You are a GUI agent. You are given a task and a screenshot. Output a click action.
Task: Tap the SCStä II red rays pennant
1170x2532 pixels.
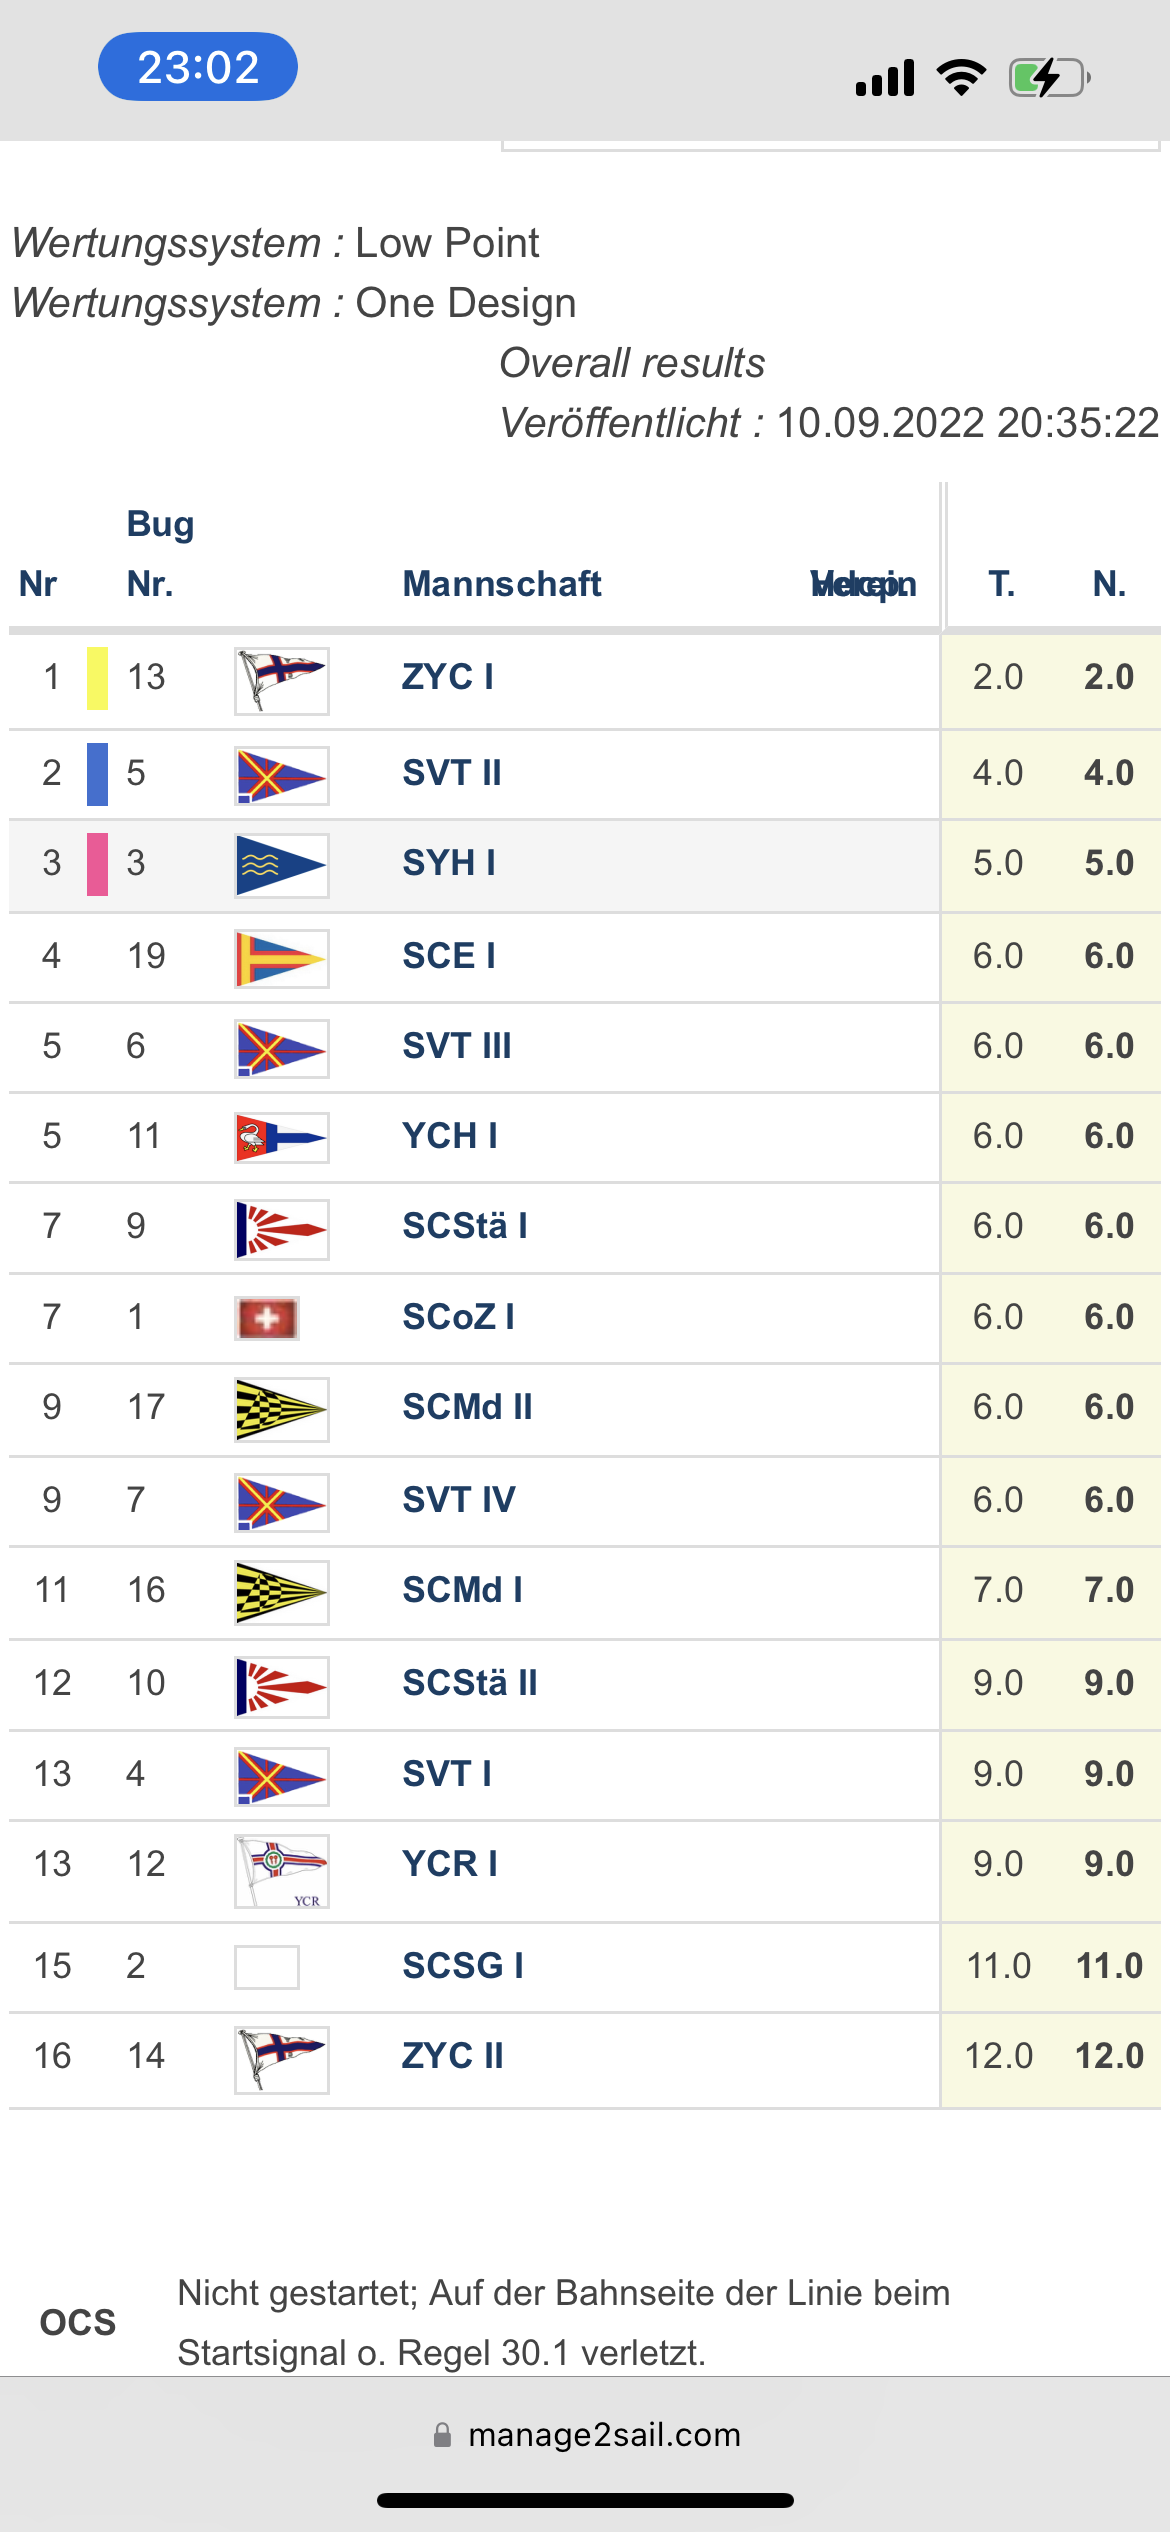pyautogui.click(x=282, y=1686)
